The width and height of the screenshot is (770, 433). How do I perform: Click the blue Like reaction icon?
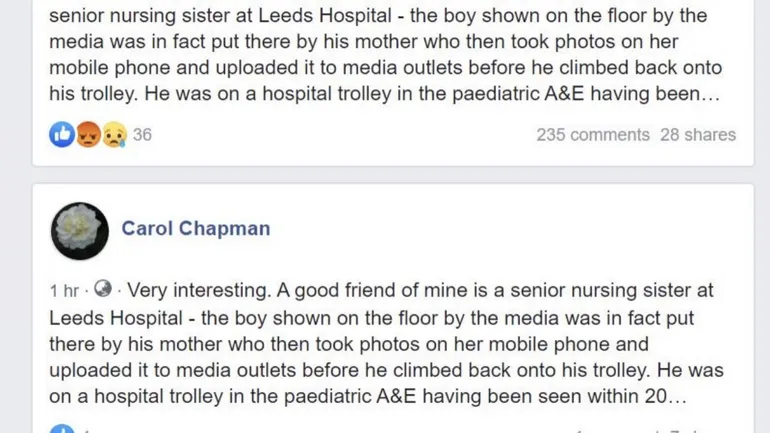62,135
